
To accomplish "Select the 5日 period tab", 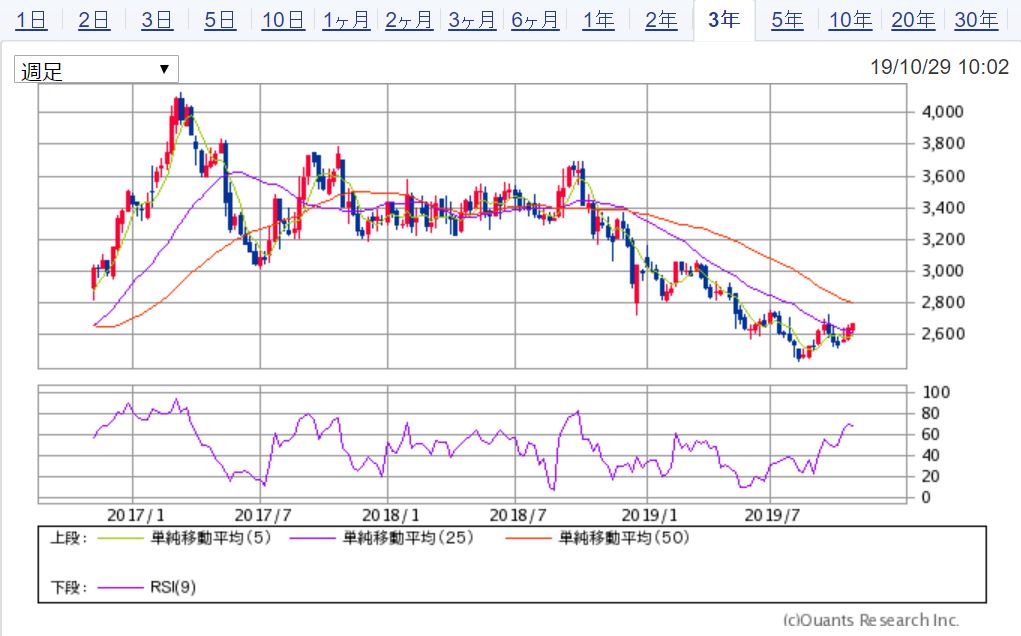I will 220,20.
